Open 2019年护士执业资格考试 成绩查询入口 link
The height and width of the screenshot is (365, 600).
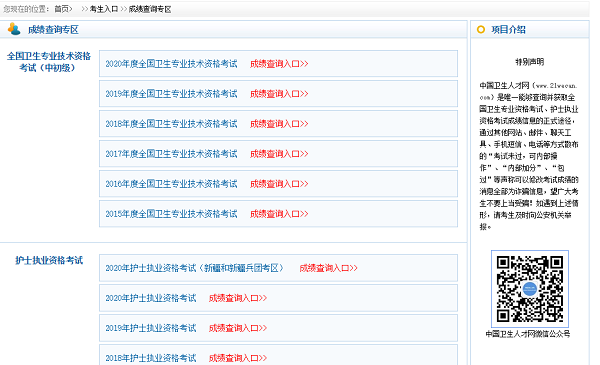tap(238, 328)
